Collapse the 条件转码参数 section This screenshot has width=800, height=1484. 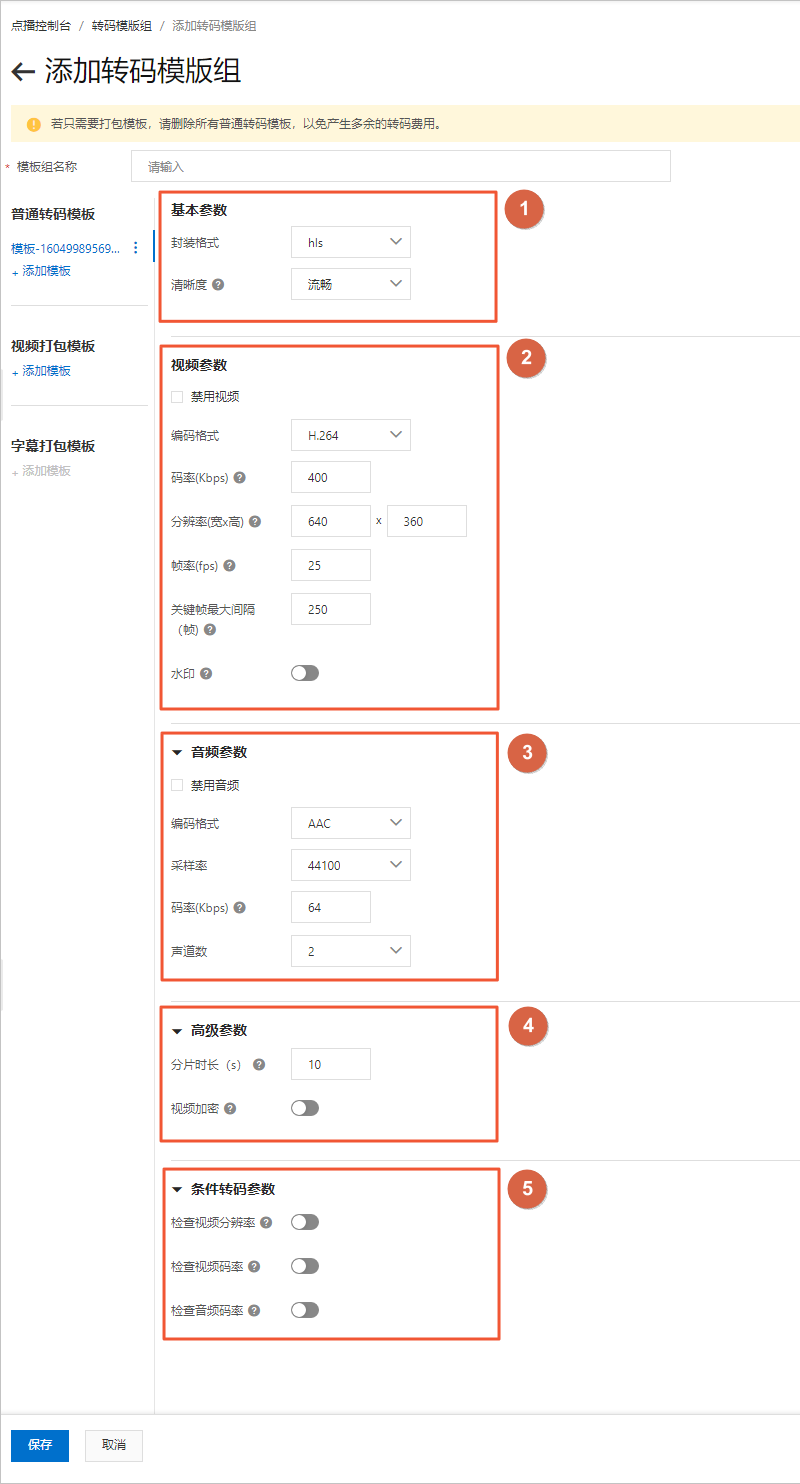(177, 1190)
